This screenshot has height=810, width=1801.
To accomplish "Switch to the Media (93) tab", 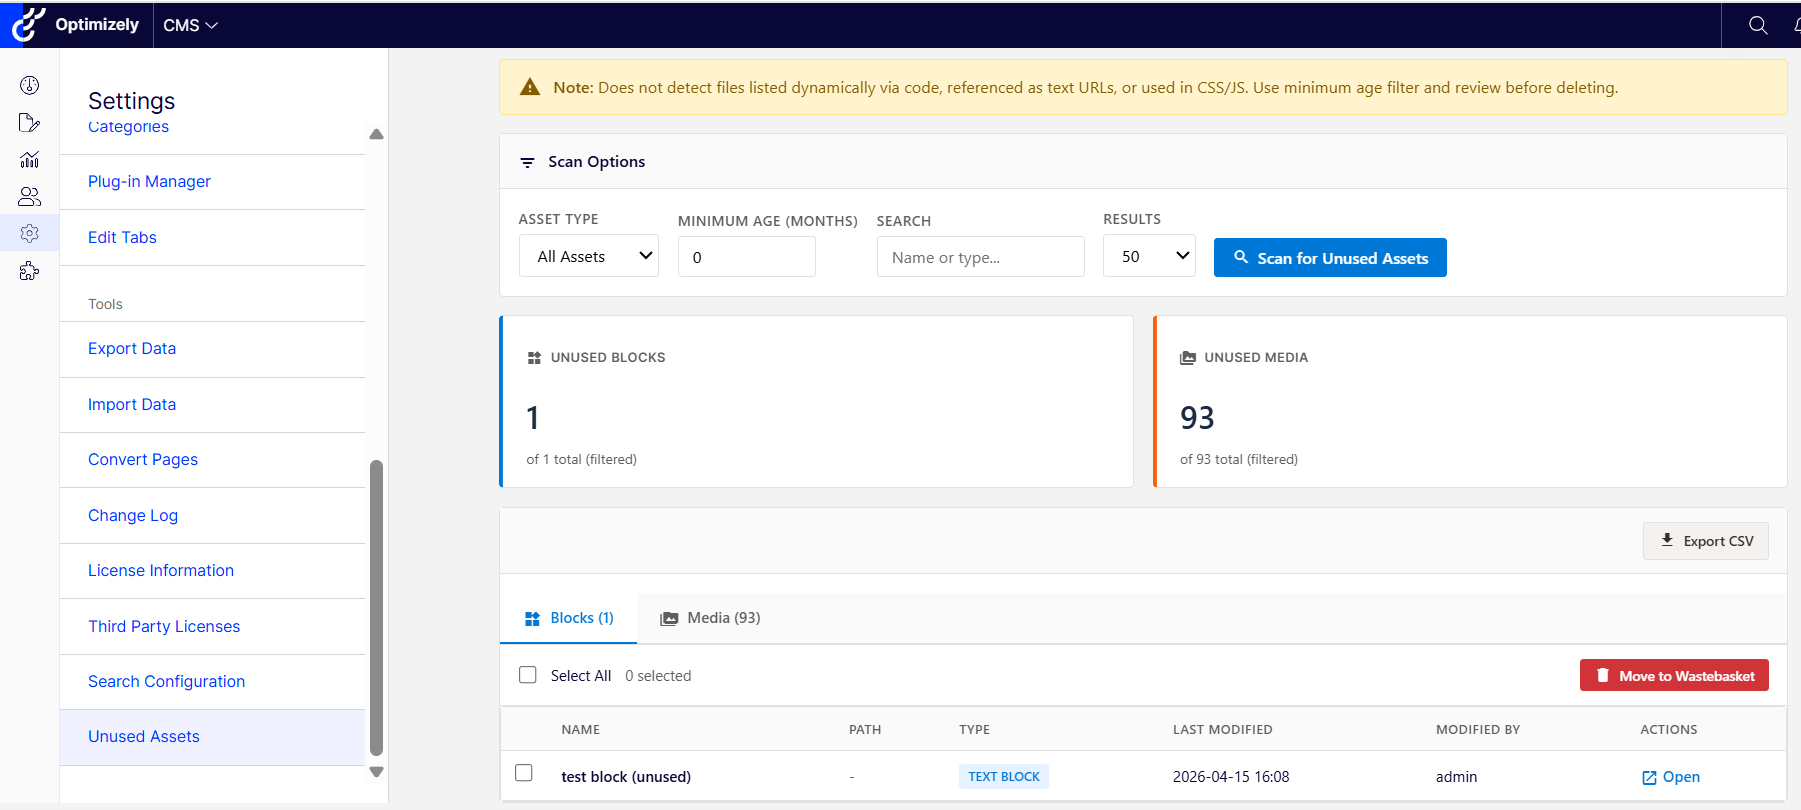I will [x=711, y=618].
